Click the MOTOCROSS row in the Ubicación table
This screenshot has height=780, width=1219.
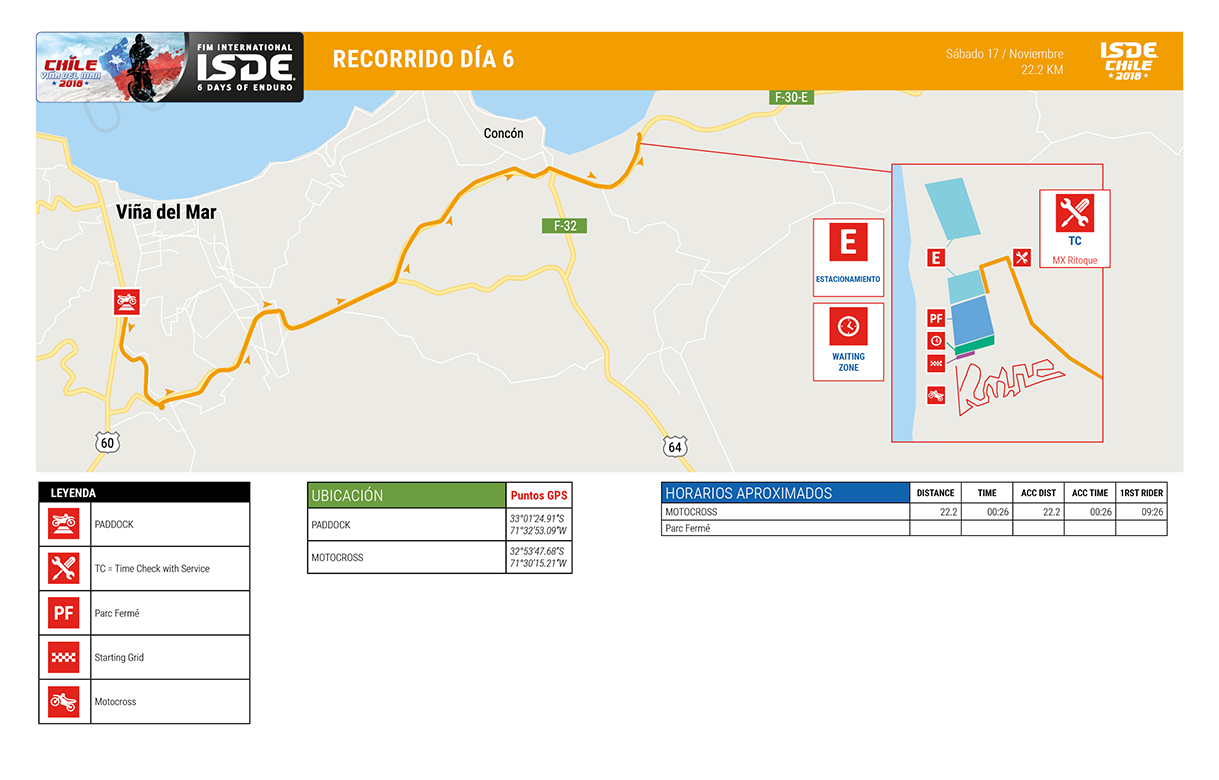[x=440, y=557]
